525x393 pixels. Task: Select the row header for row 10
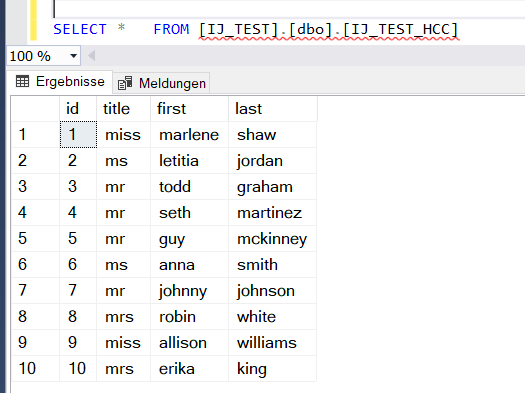35,369
